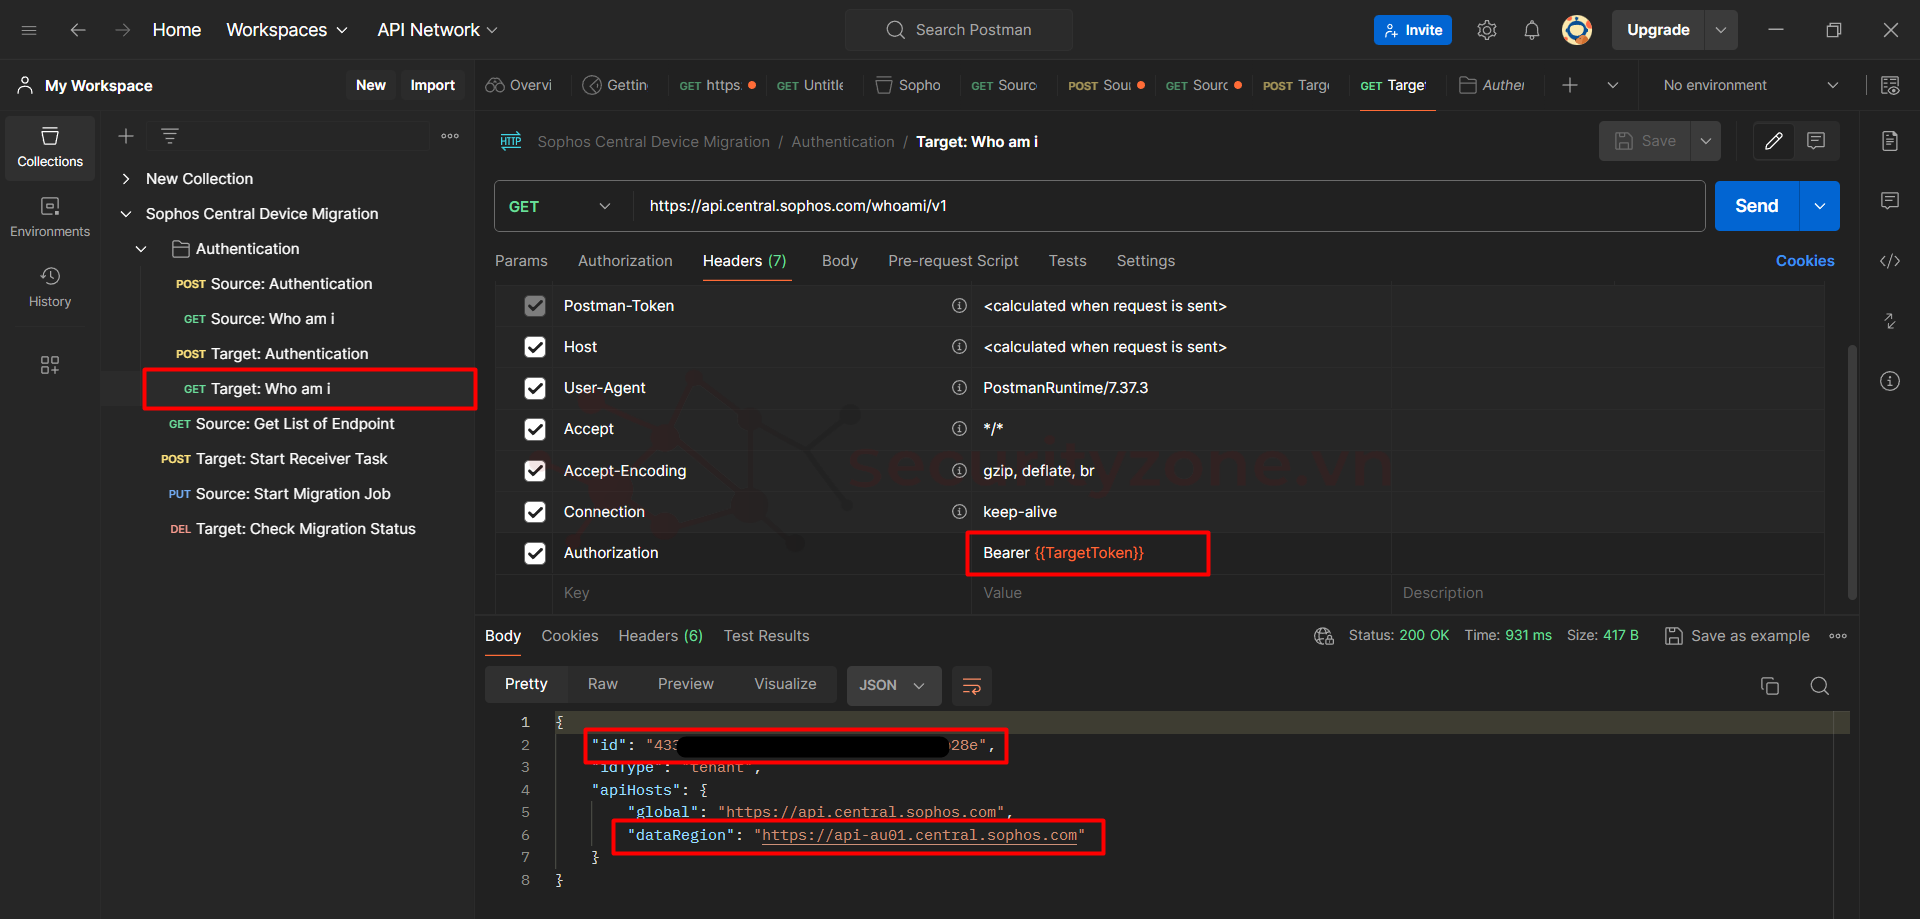Open the Workspaces dropdown
The image size is (1920, 919).
tap(287, 30)
